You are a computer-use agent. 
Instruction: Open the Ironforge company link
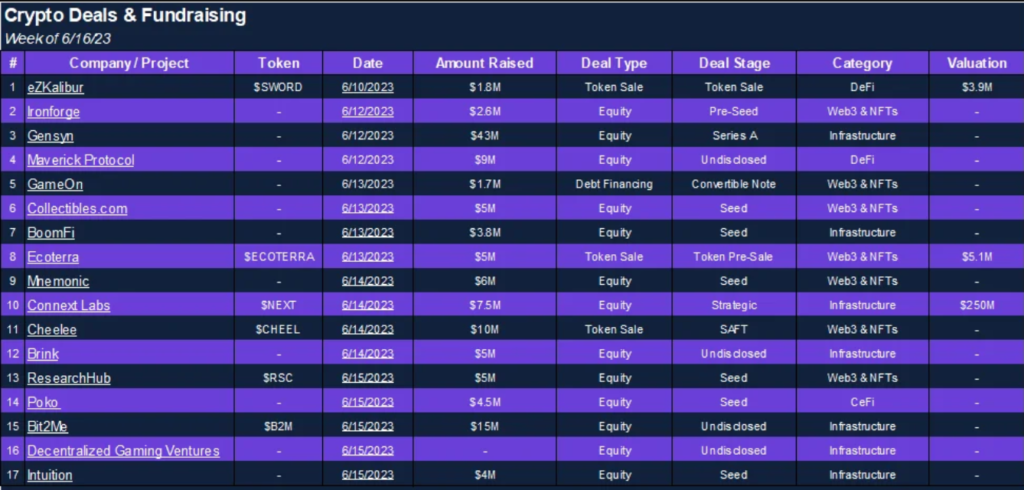[x=54, y=112]
